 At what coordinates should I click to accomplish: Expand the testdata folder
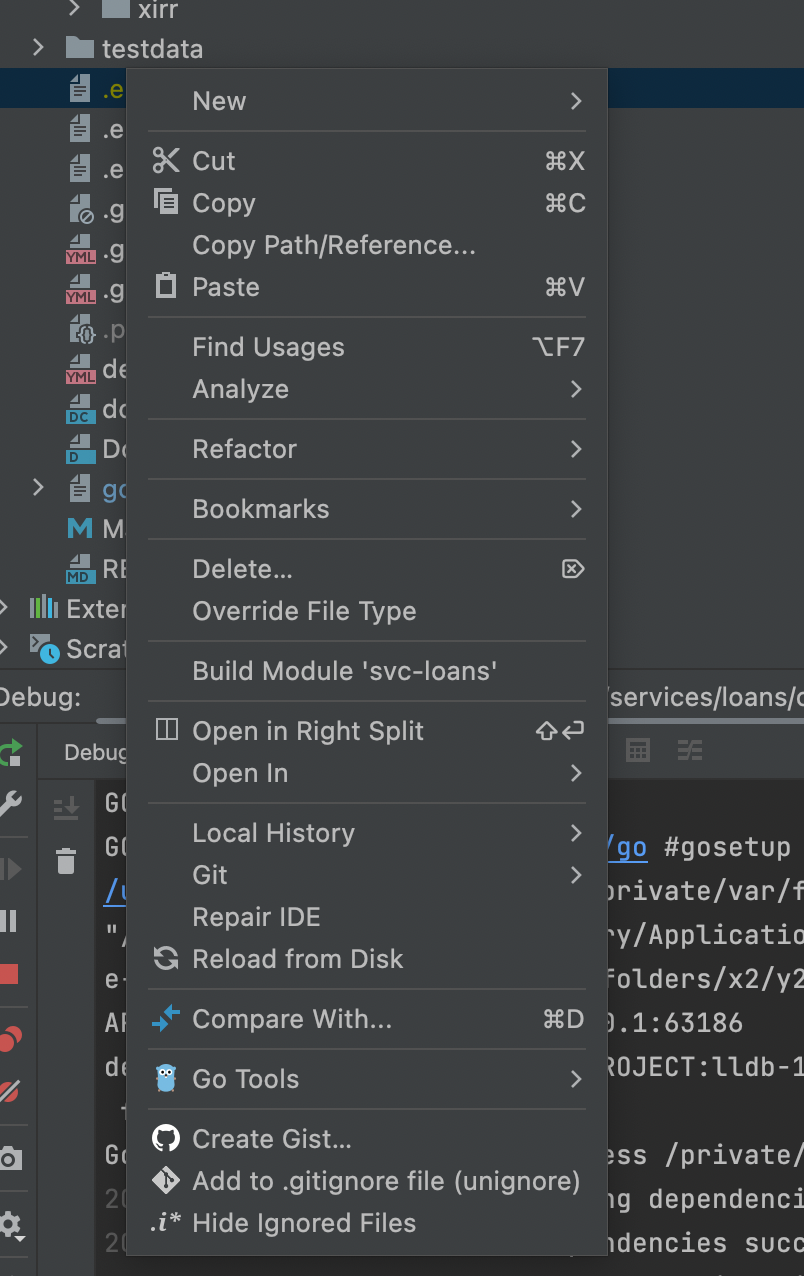click(x=38, y=48)
